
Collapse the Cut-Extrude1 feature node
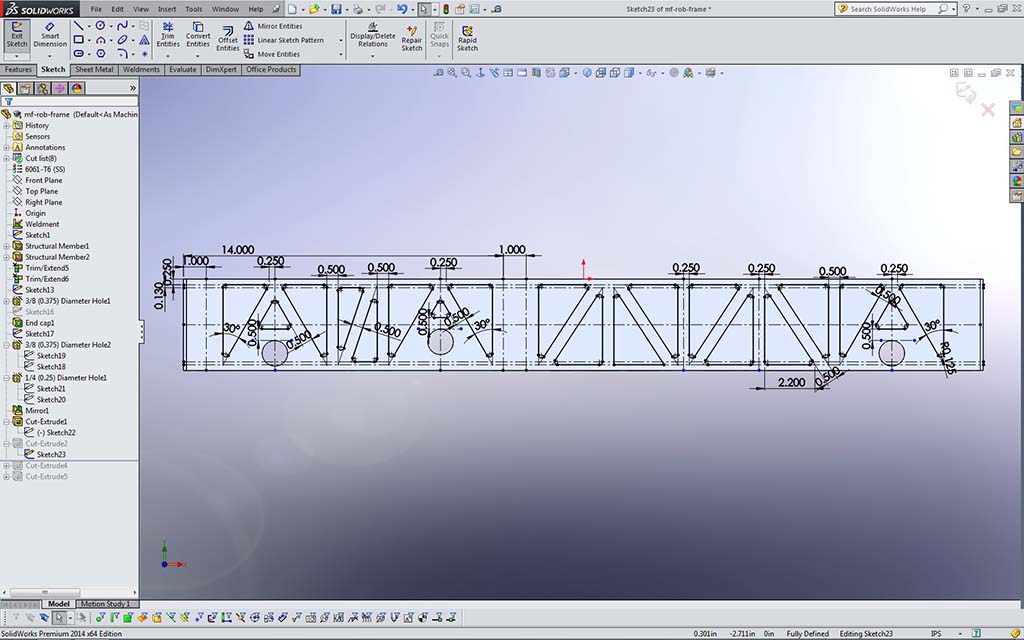(6, 422)
